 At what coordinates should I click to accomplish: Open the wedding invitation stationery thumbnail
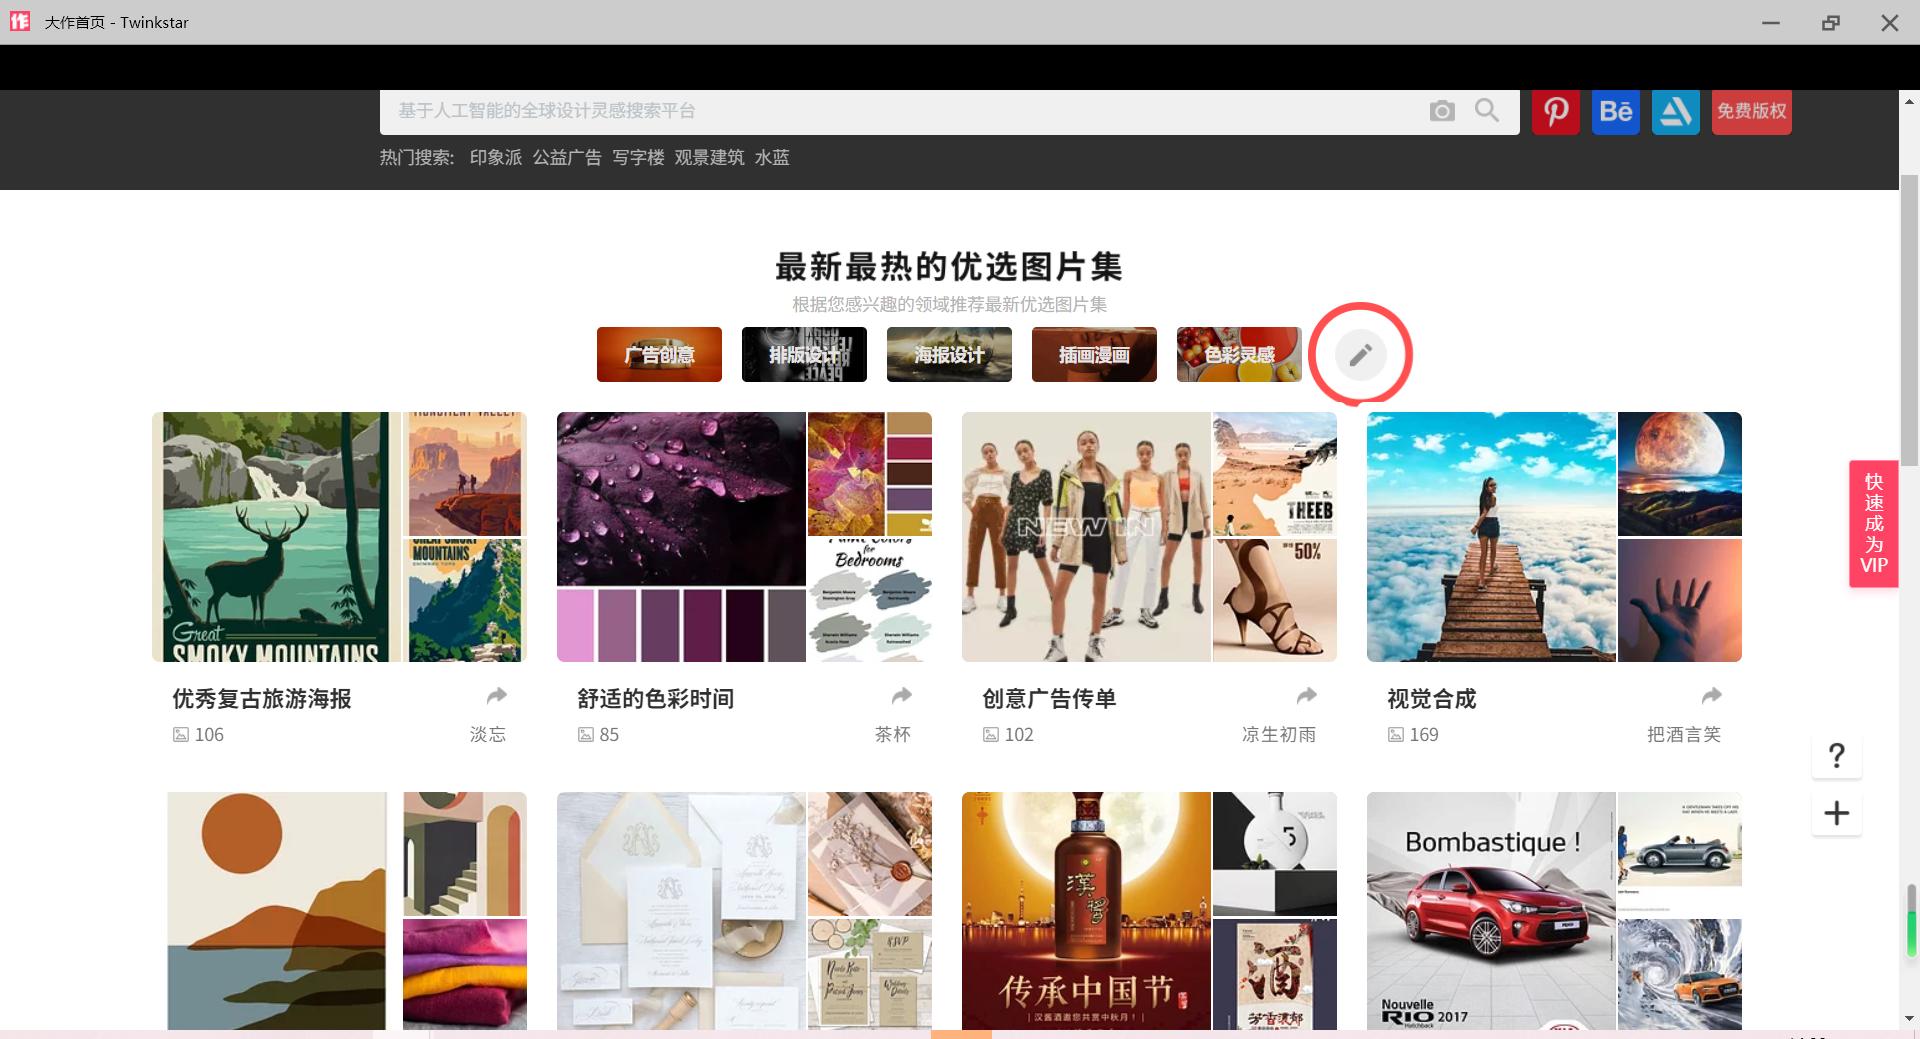click(x=681, y=911)
